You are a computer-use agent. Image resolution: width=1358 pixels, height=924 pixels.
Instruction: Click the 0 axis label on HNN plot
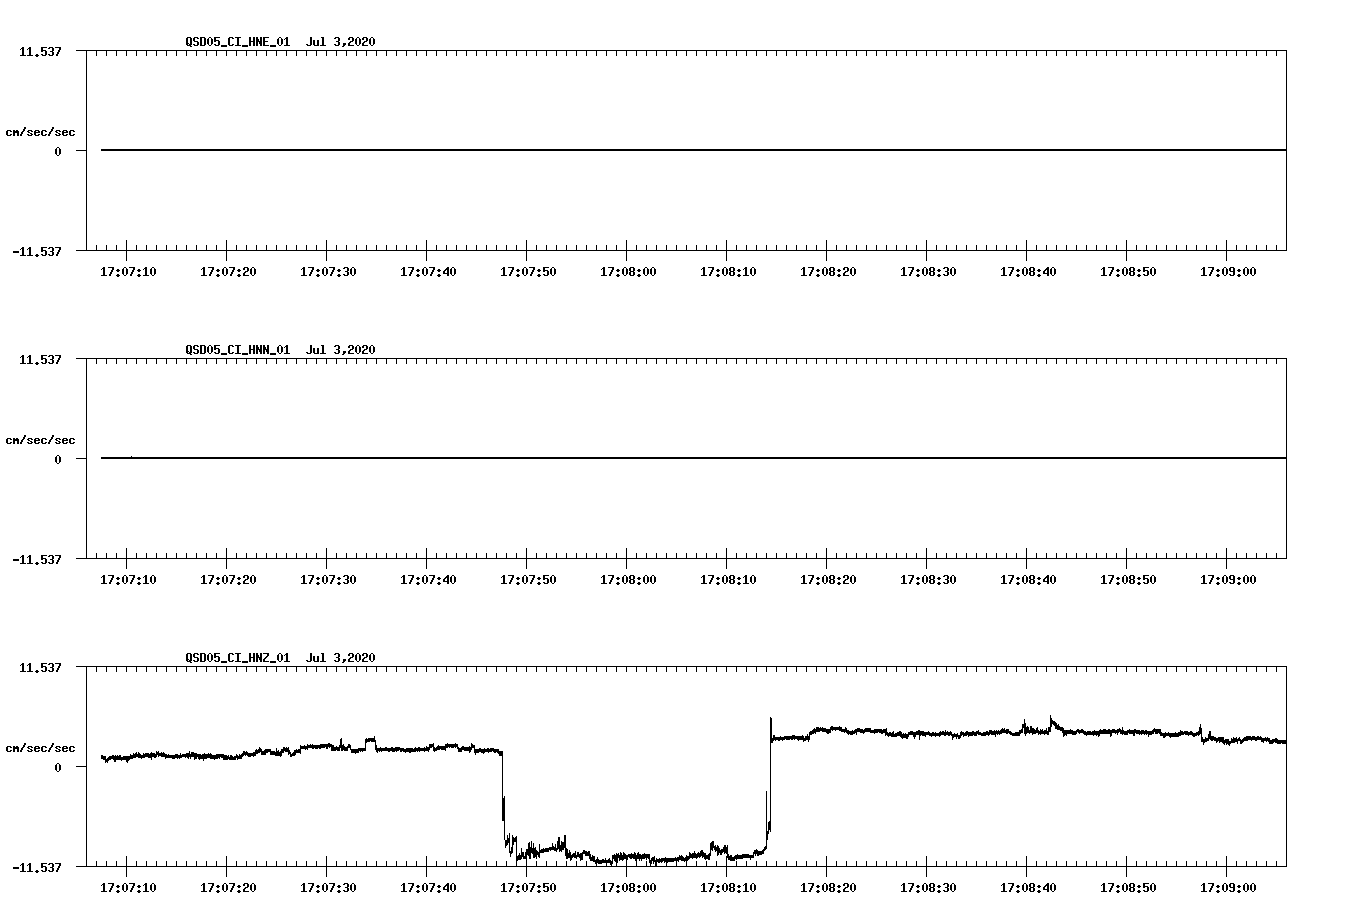coord(58,459)
